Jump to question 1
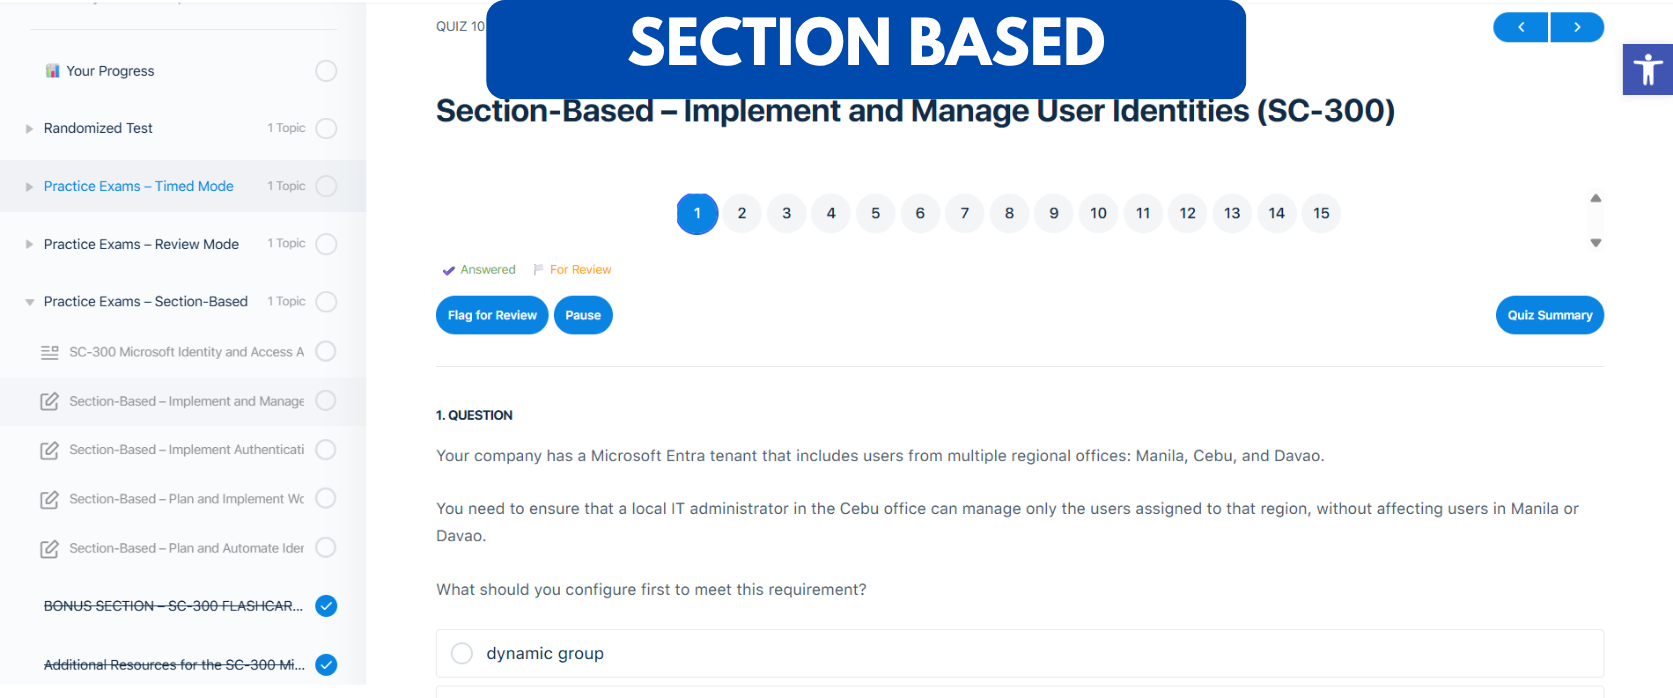Viewport: 1673px width, 698px height. coord(697,213)
